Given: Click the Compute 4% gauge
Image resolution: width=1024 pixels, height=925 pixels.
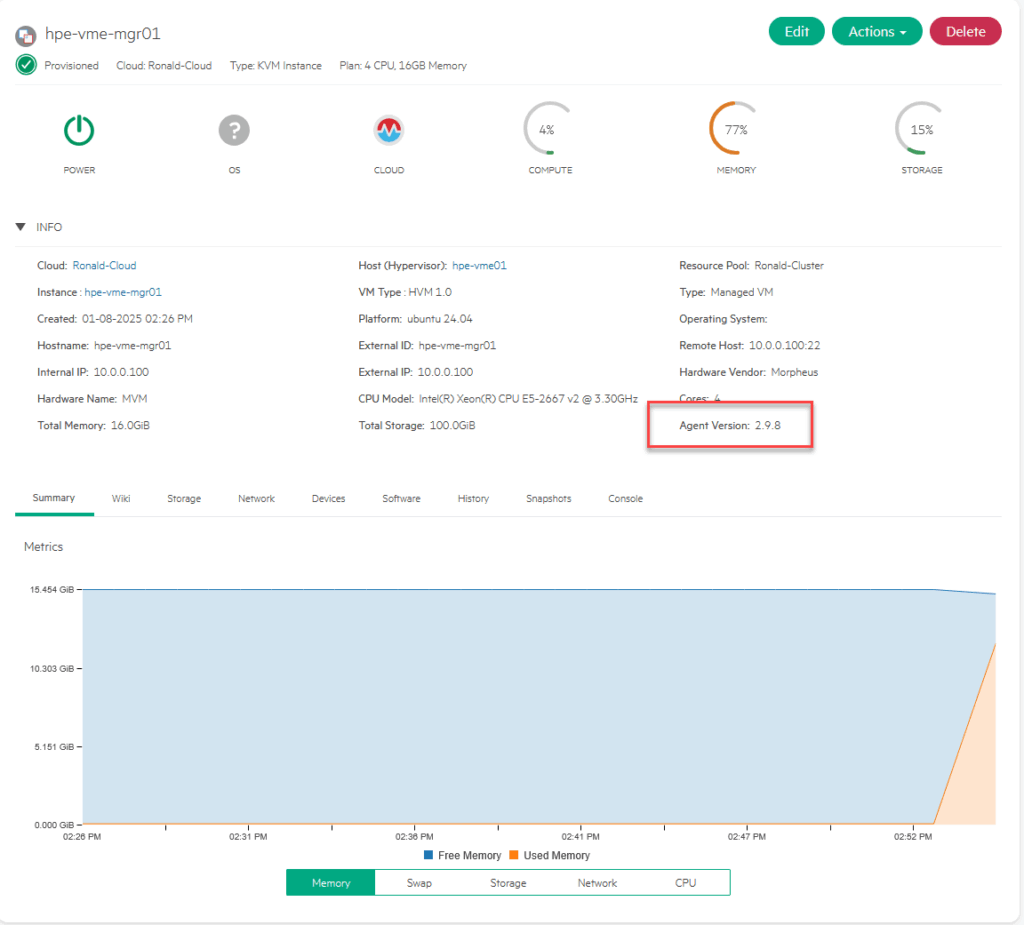Looking at the screenshot, I should point(548,130).
